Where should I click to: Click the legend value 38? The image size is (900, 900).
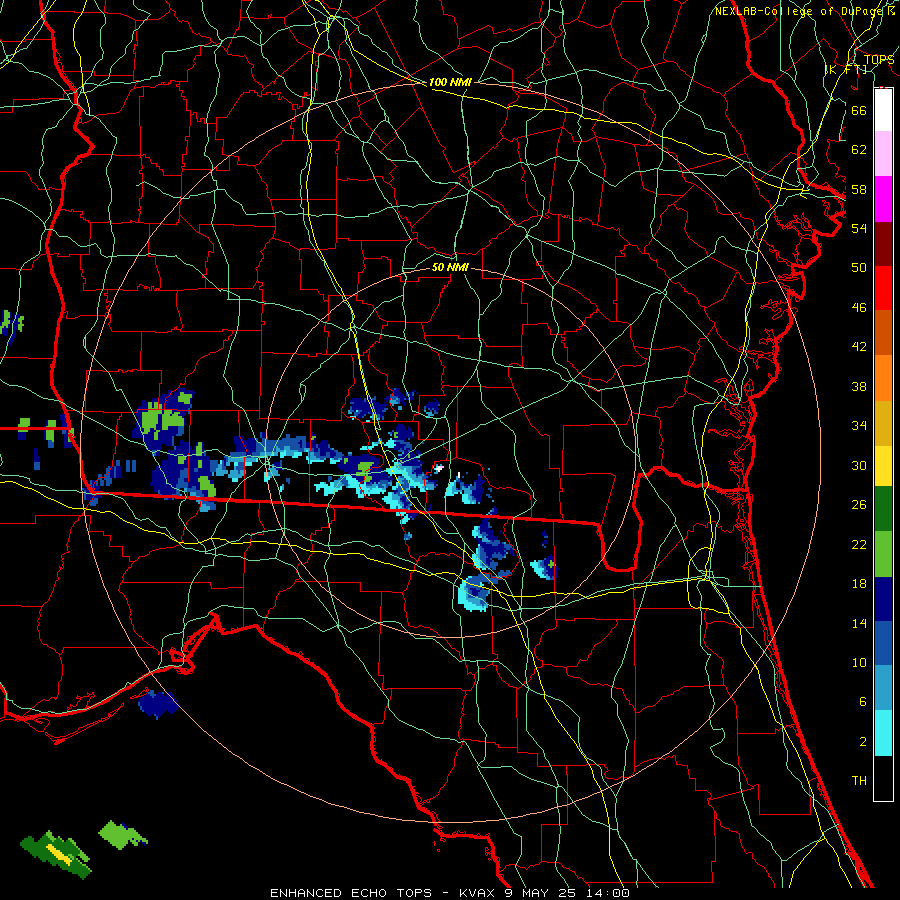(859, 386)
